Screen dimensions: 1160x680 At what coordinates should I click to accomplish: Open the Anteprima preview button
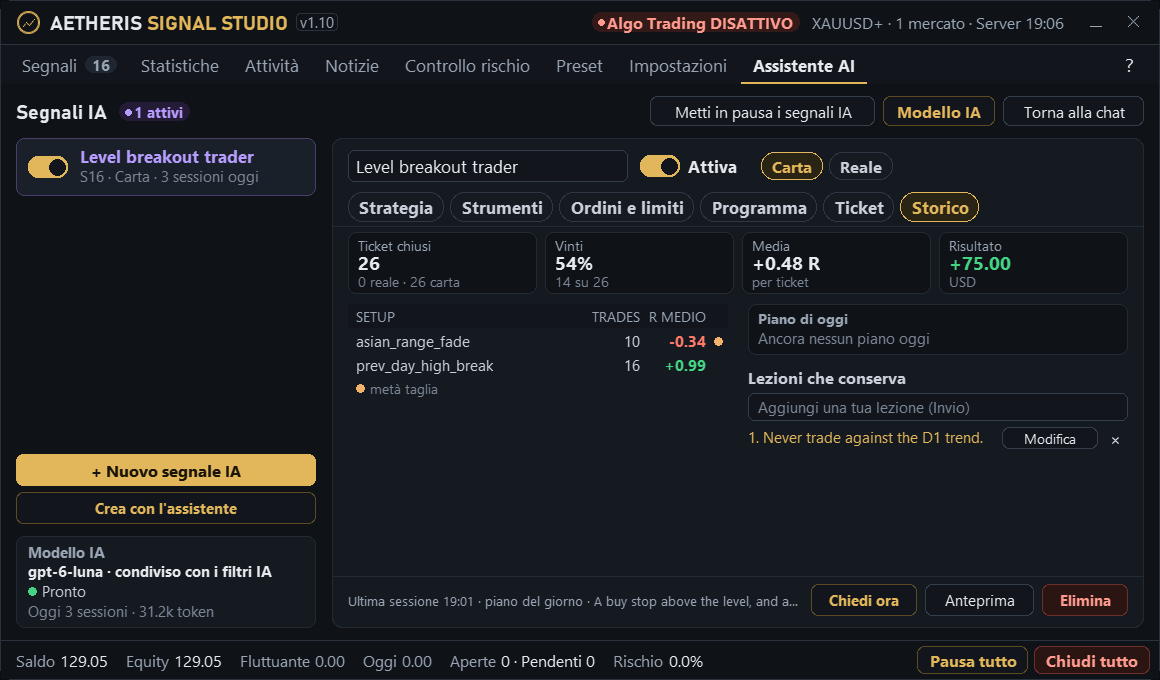pyautogui.click(x=979, y=601)
